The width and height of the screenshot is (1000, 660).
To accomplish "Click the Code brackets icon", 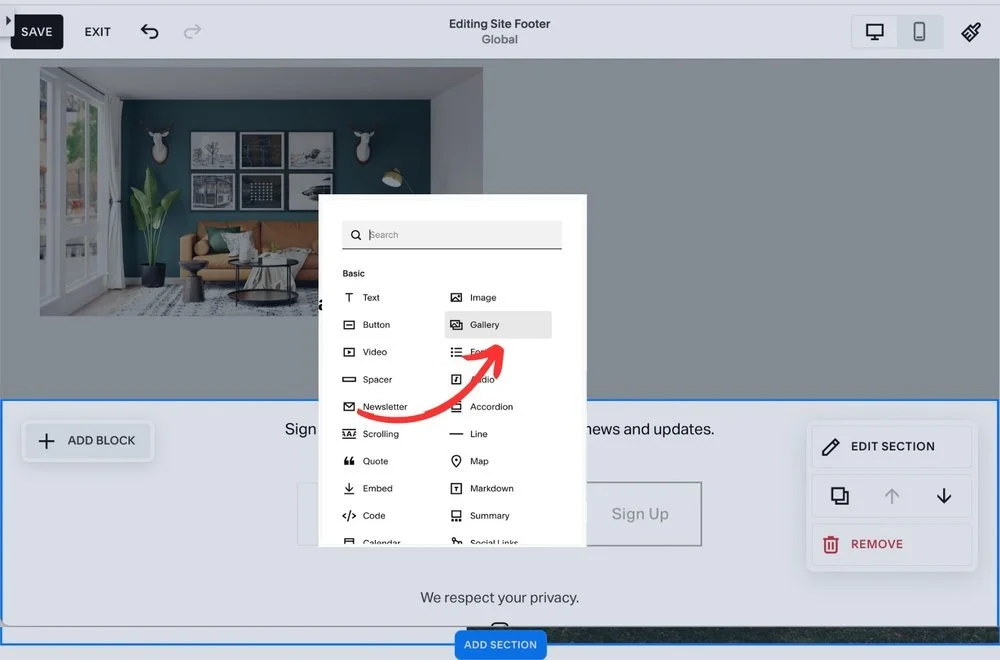I will point(349,516).
